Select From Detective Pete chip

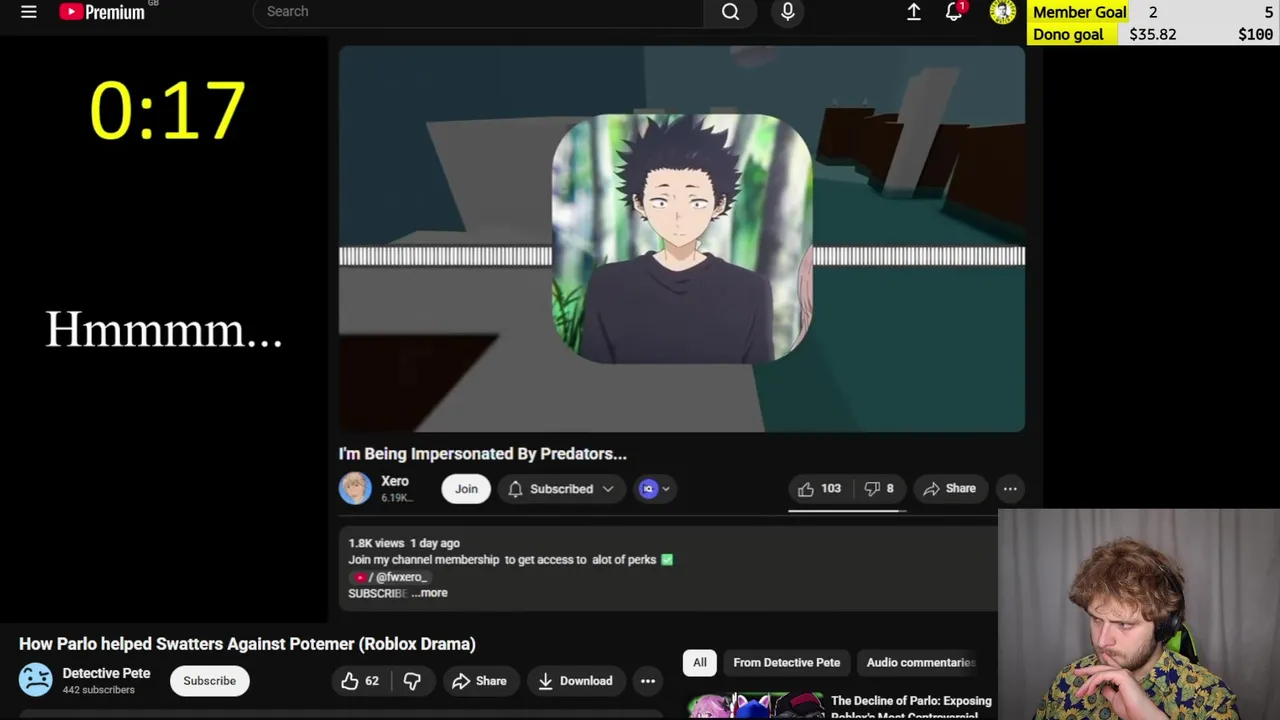point(787,662)
